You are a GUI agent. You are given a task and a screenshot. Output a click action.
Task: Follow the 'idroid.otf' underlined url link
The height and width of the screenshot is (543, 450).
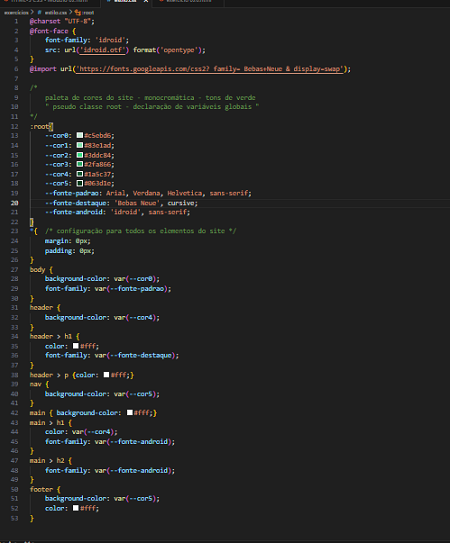[x=103, y=50]
